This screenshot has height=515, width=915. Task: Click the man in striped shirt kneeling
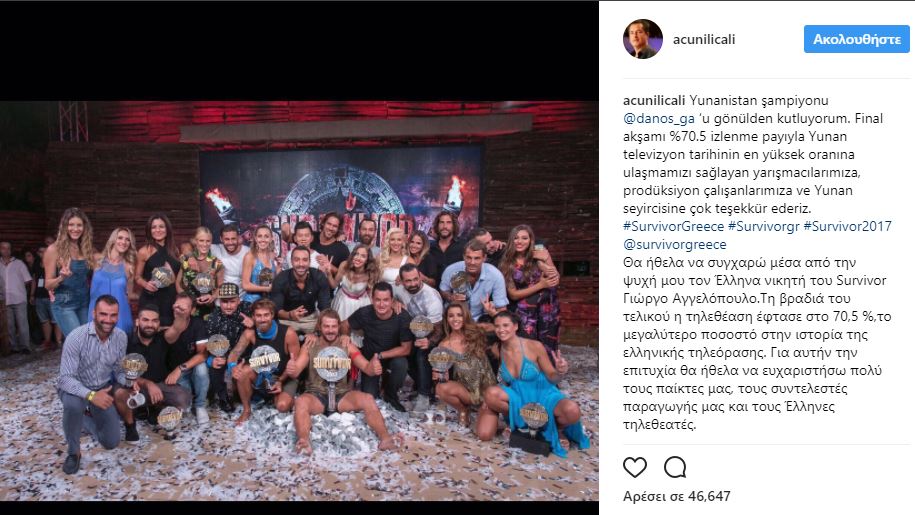(93, 379)
